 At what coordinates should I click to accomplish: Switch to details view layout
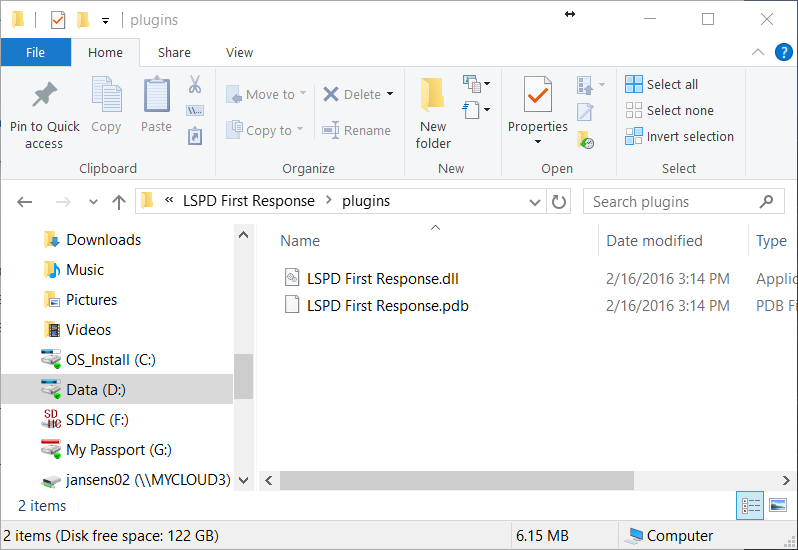tap(750, 506)
